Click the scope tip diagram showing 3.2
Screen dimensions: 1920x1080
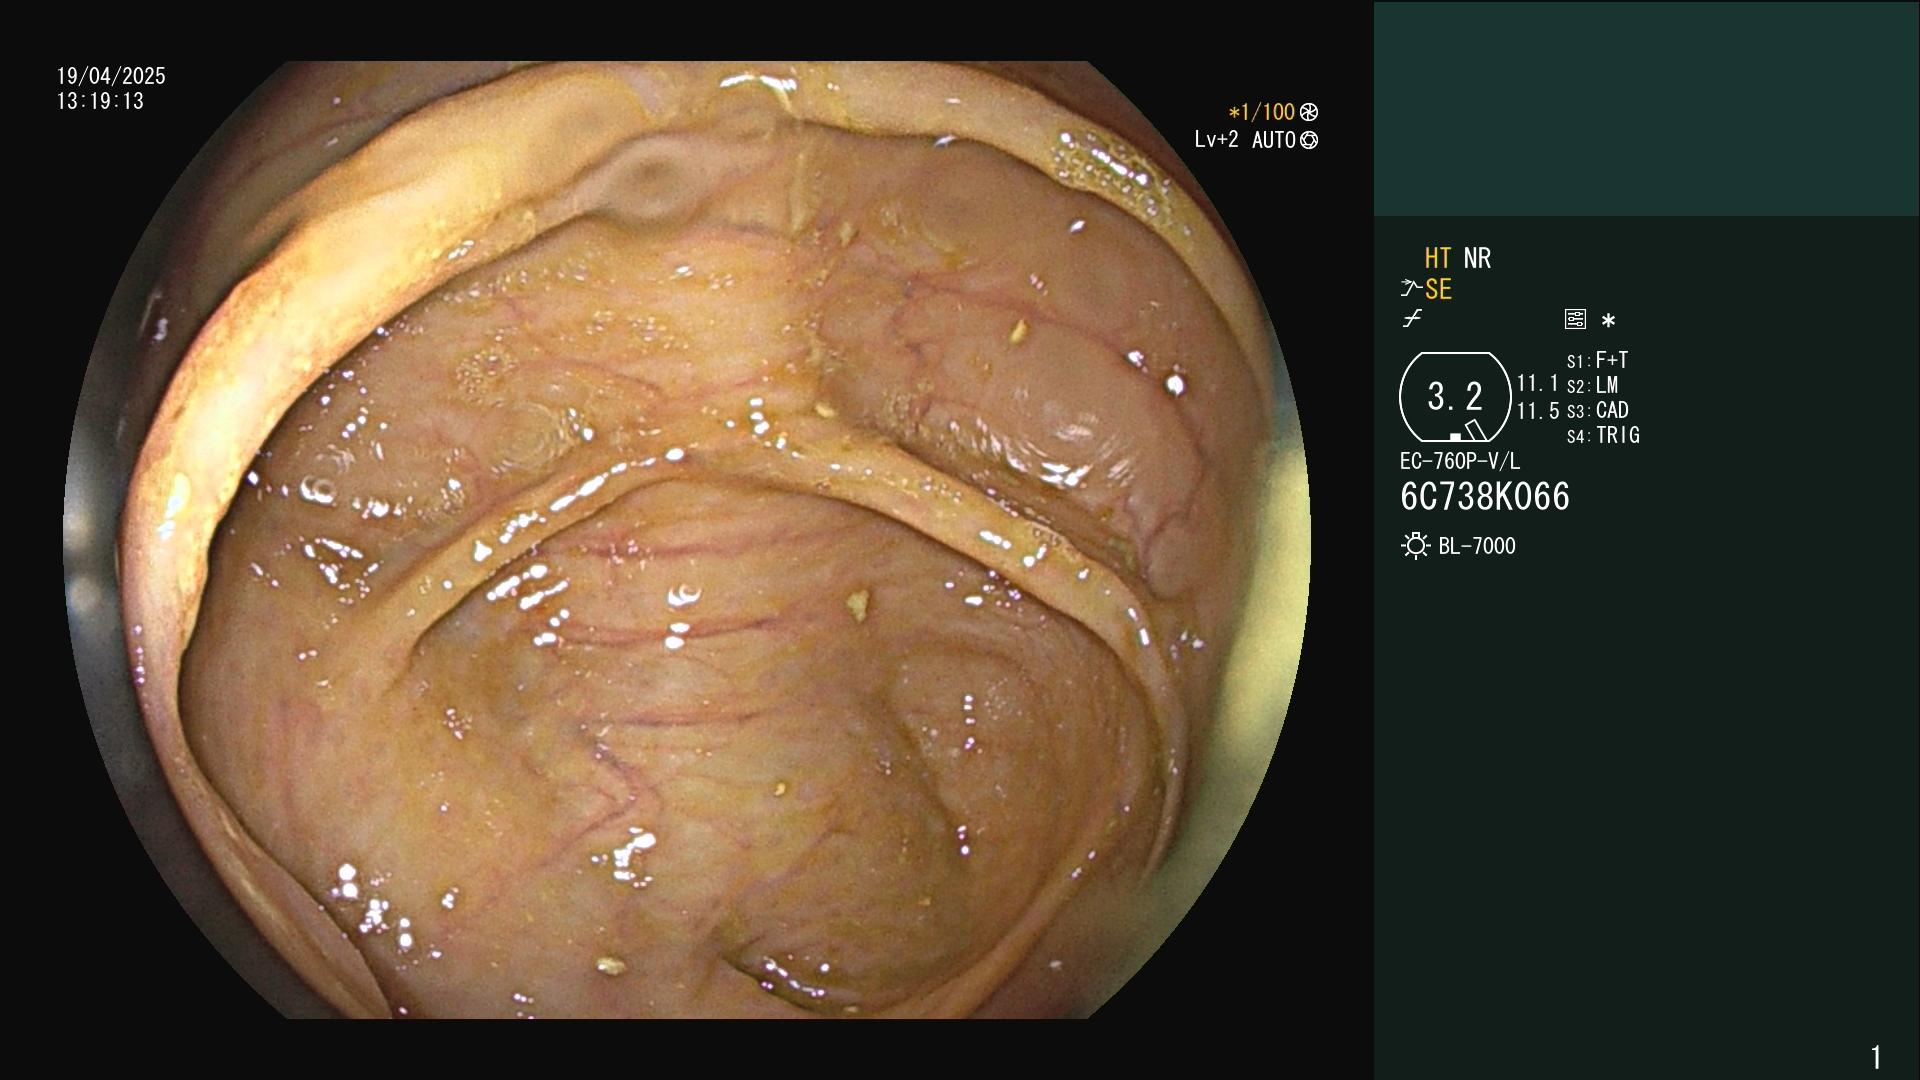coord(1455,397)
